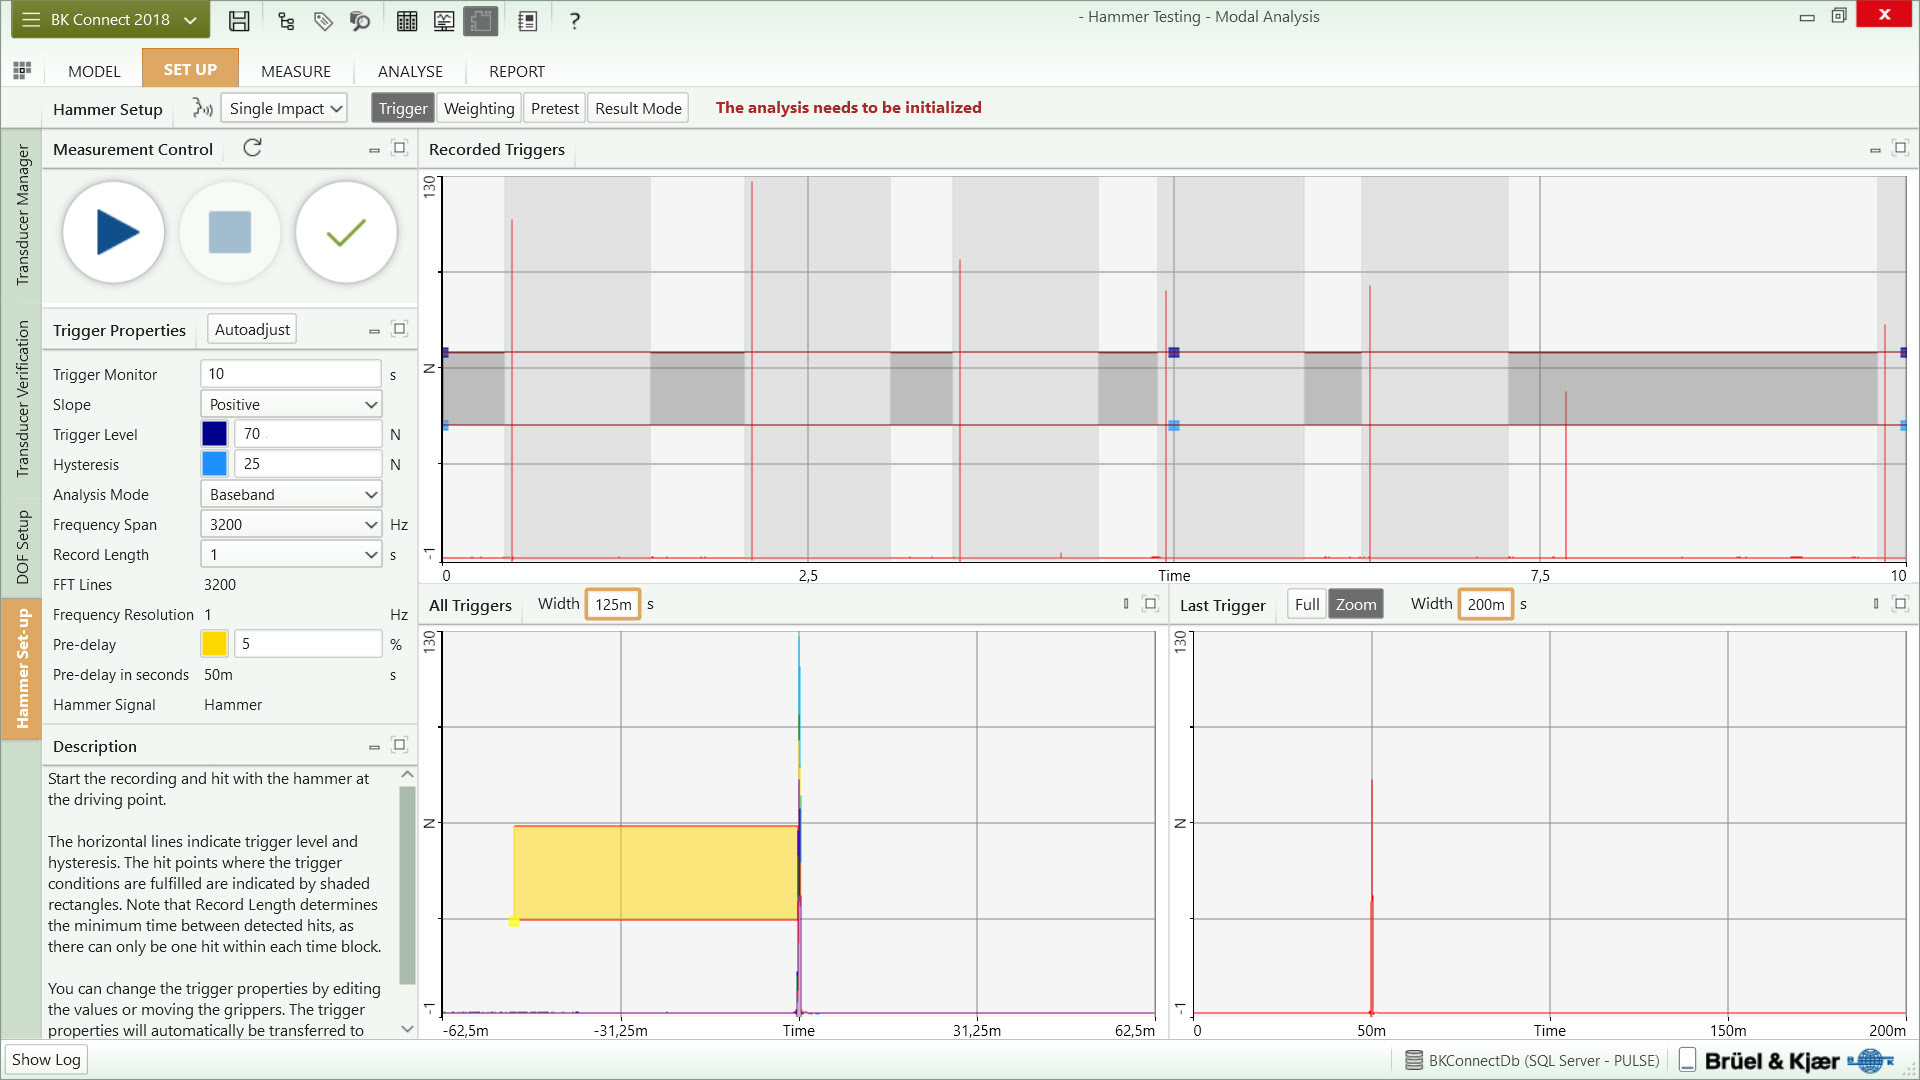
Task: Open the Single Impact dropdown
Action: 284,108
